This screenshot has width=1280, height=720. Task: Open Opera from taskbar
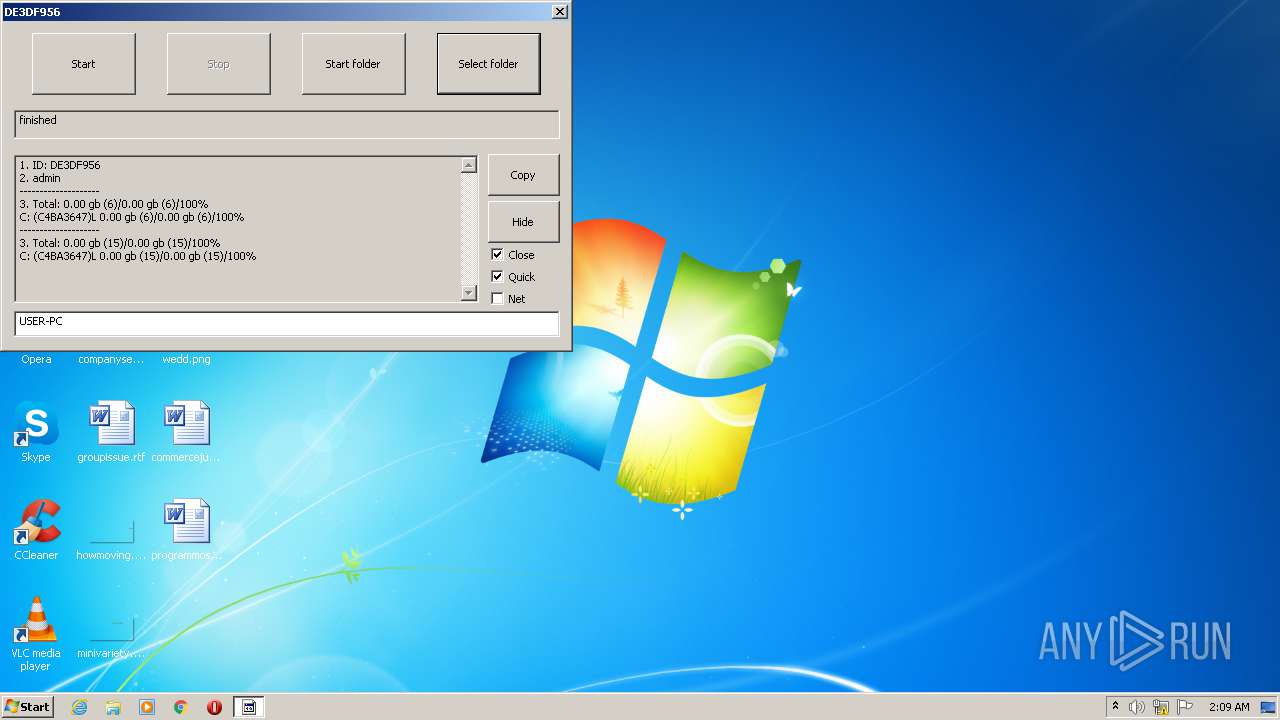click(x=214, y=707)
